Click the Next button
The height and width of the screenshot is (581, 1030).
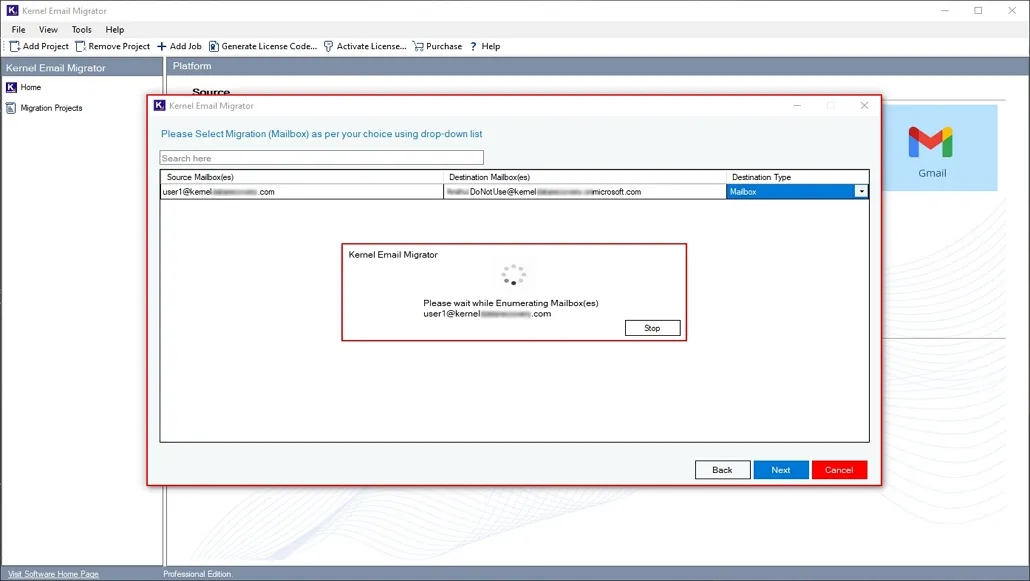coord(781,469)
